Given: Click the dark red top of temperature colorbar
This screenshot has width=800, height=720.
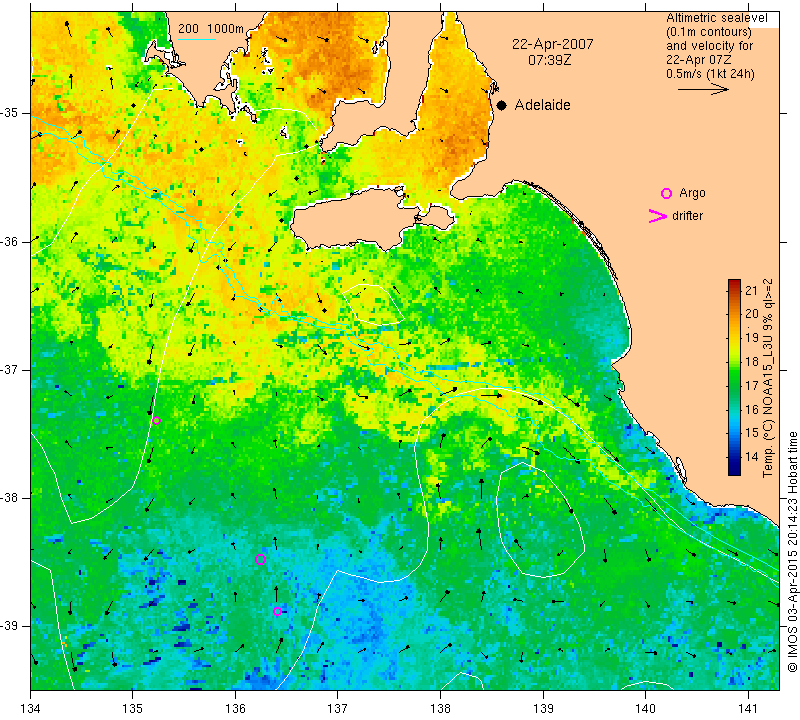Looking at the screenshot, I should coord(734,283).
